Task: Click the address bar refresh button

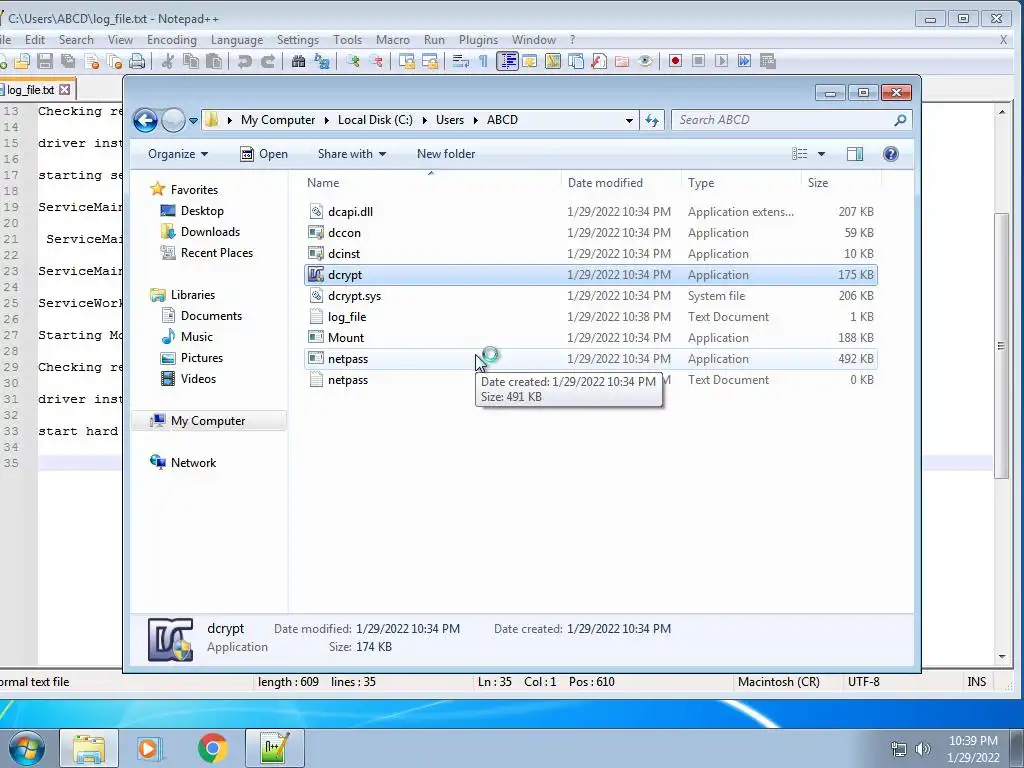Action: 652,120
